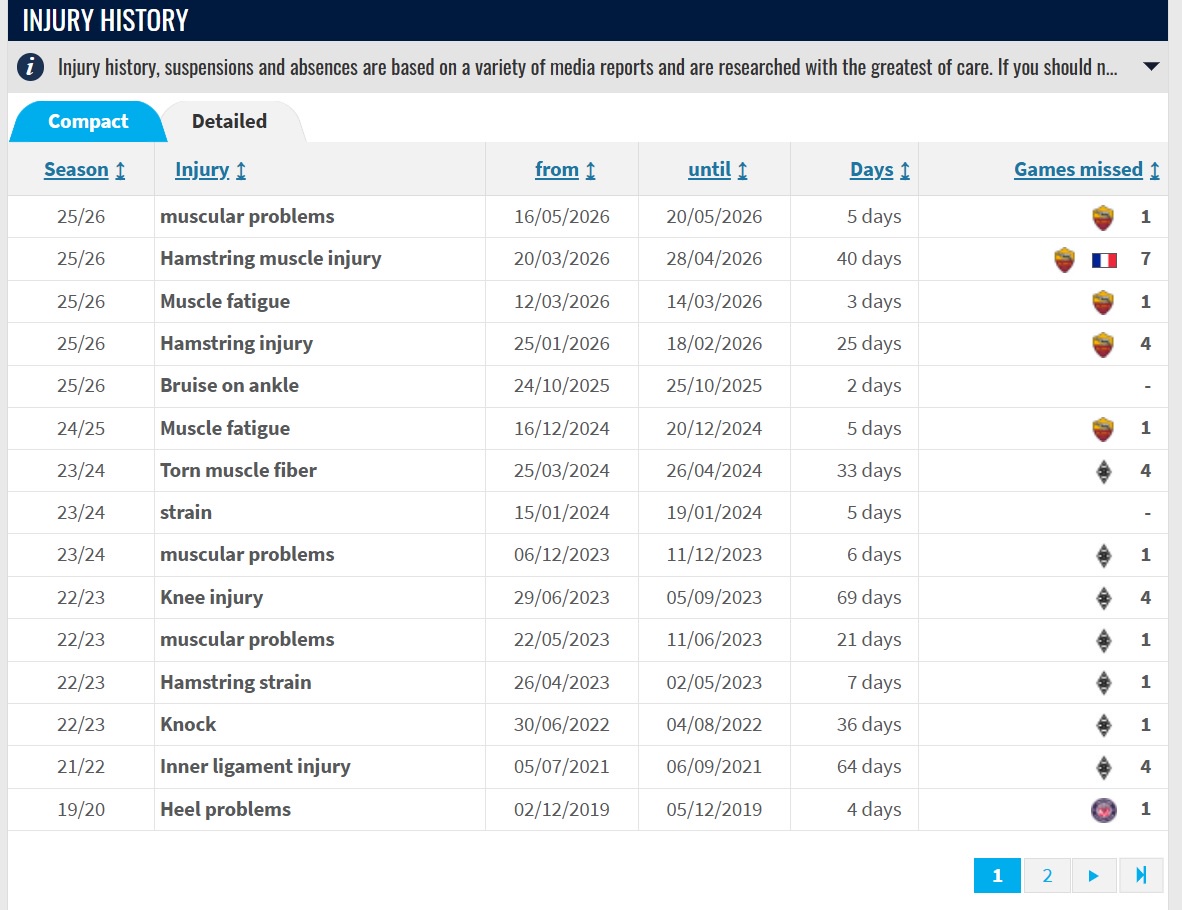1182x910 pixels.
Task: Click club crest in Knee injury row
Action: click(1104, 598)
